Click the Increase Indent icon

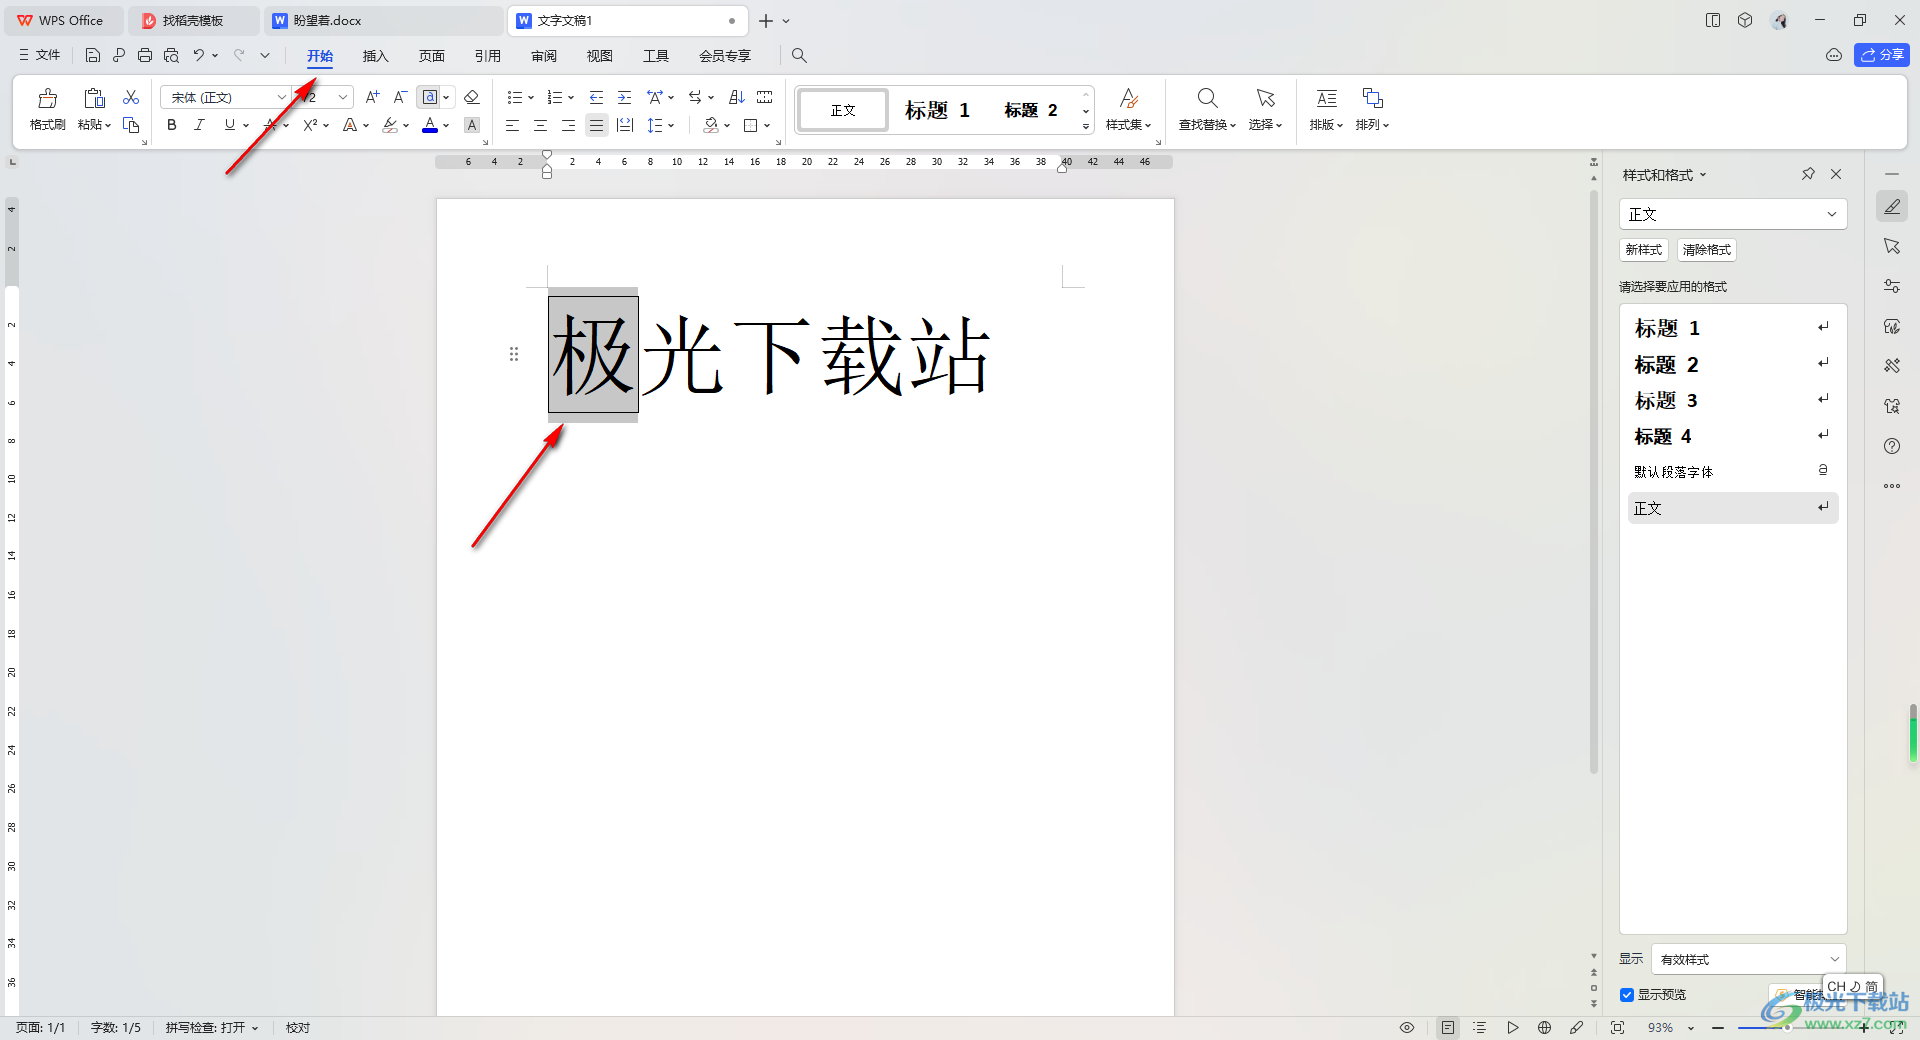pyautogui.click(x=624, y=97)
